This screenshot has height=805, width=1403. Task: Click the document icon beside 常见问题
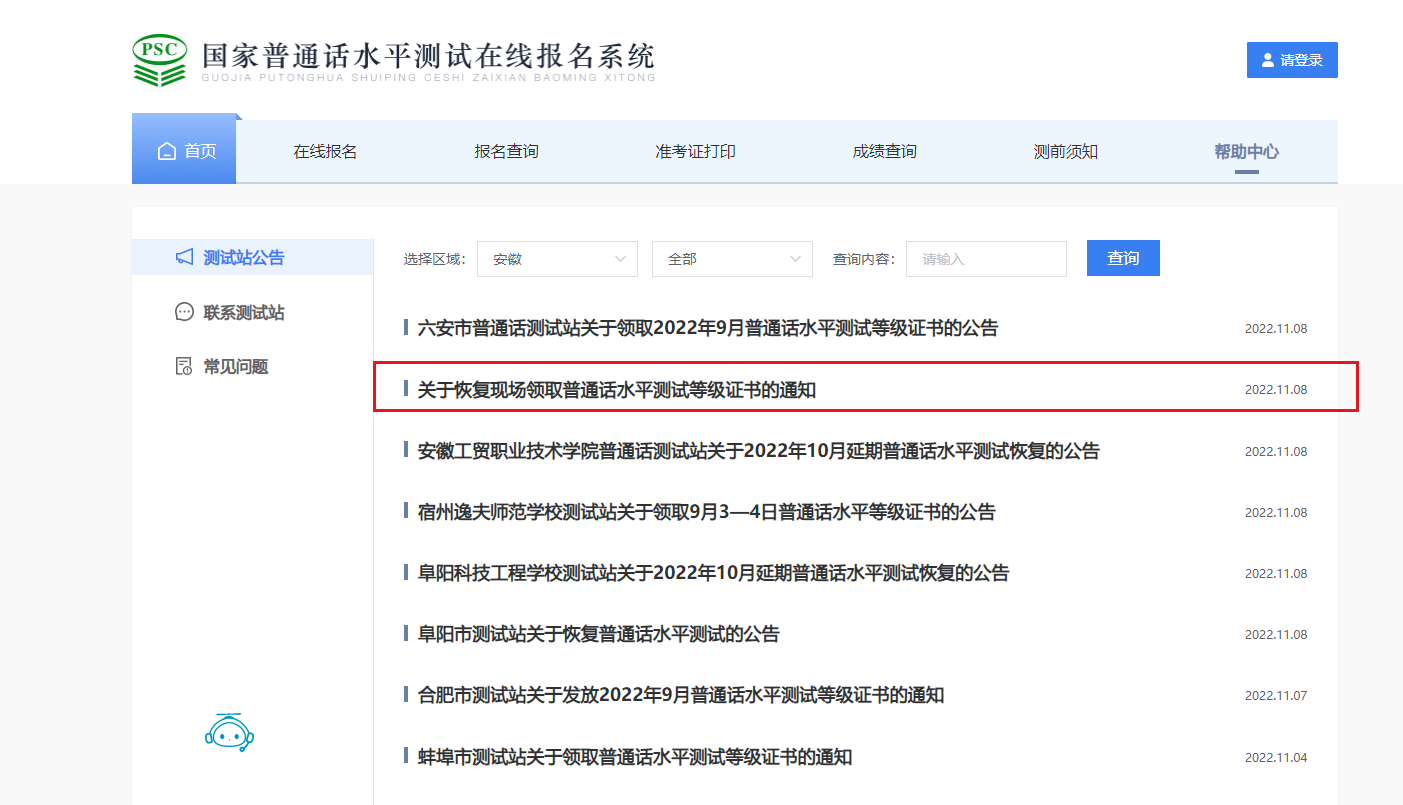[x=184, y=366]
